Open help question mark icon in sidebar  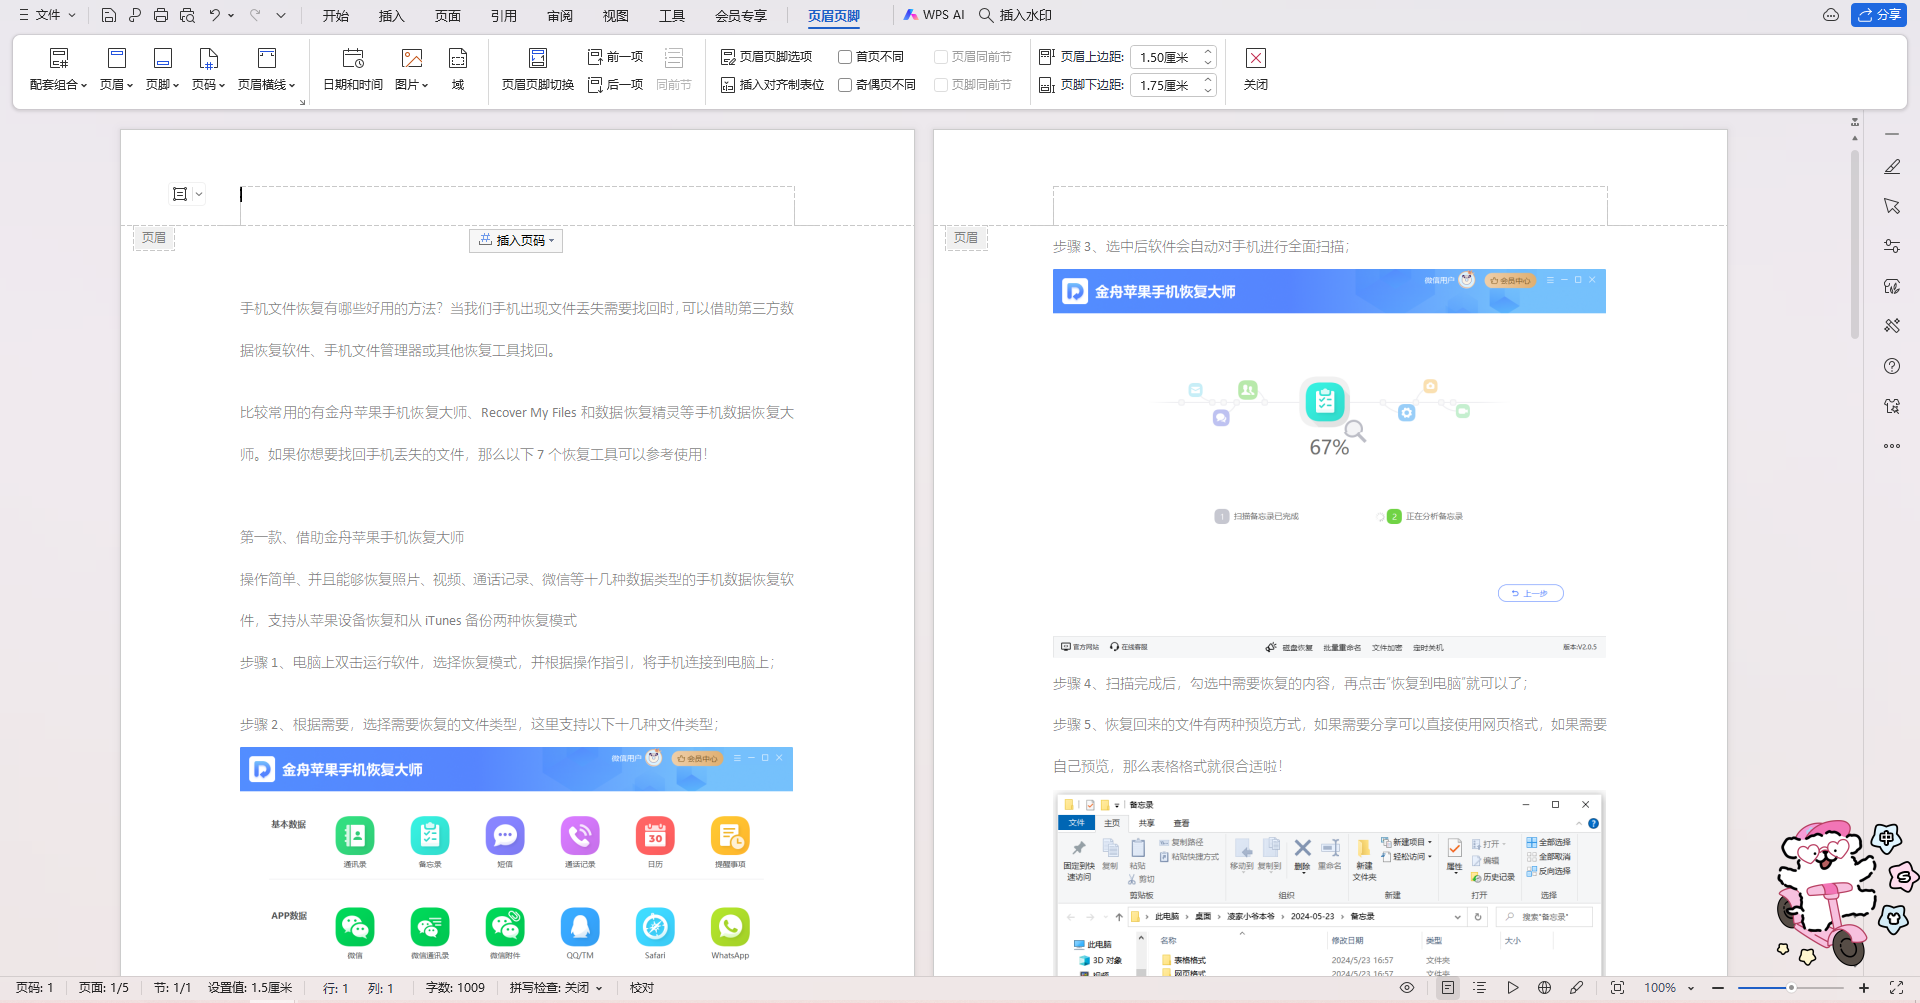(x=1892, y=366)
